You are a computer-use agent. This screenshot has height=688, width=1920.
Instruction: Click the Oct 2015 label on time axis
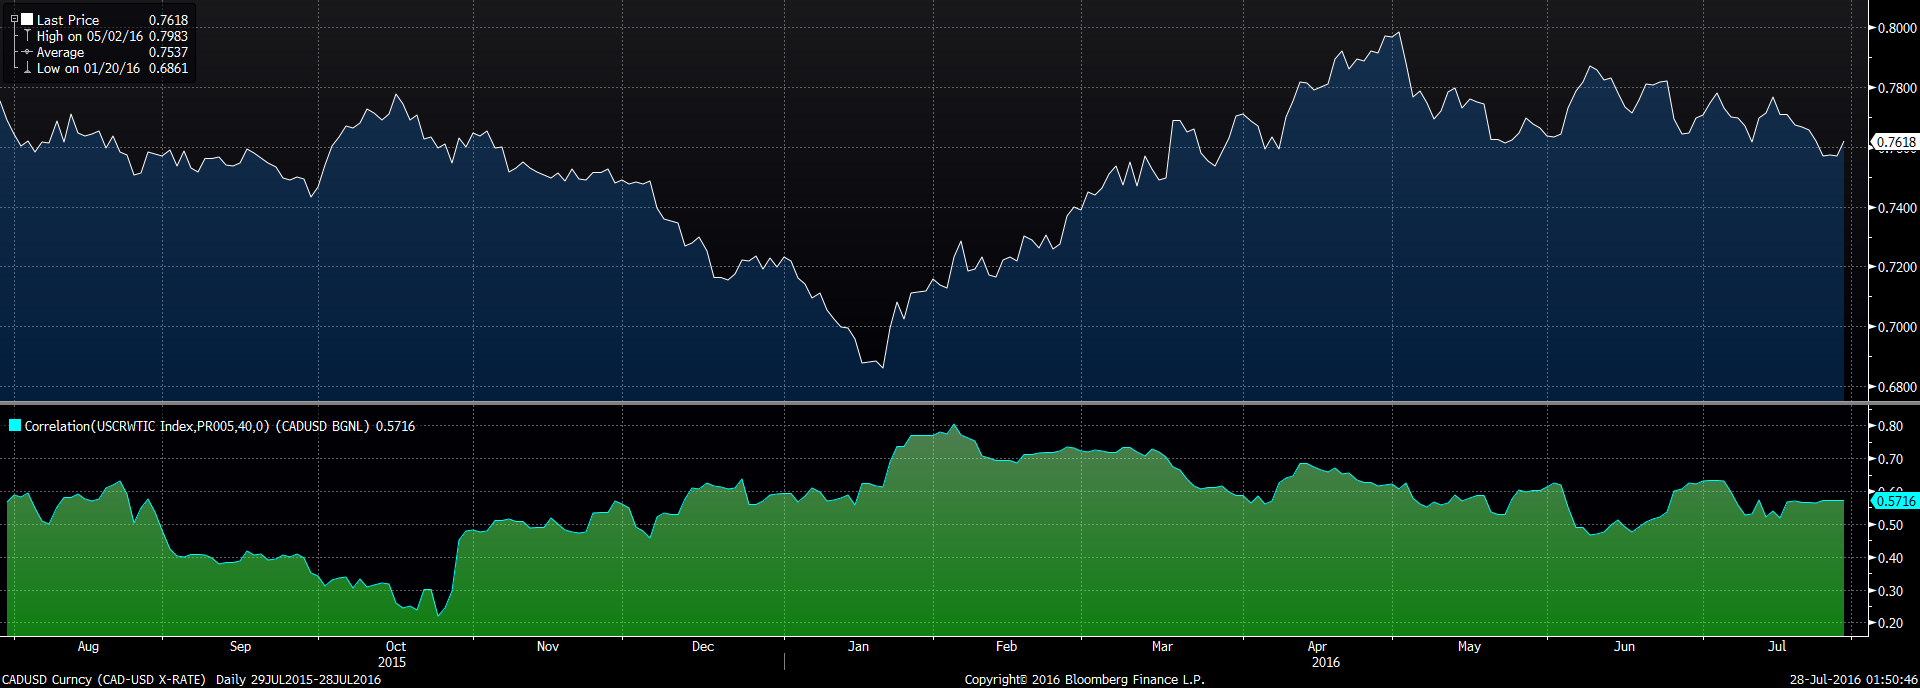coord(394,654)
